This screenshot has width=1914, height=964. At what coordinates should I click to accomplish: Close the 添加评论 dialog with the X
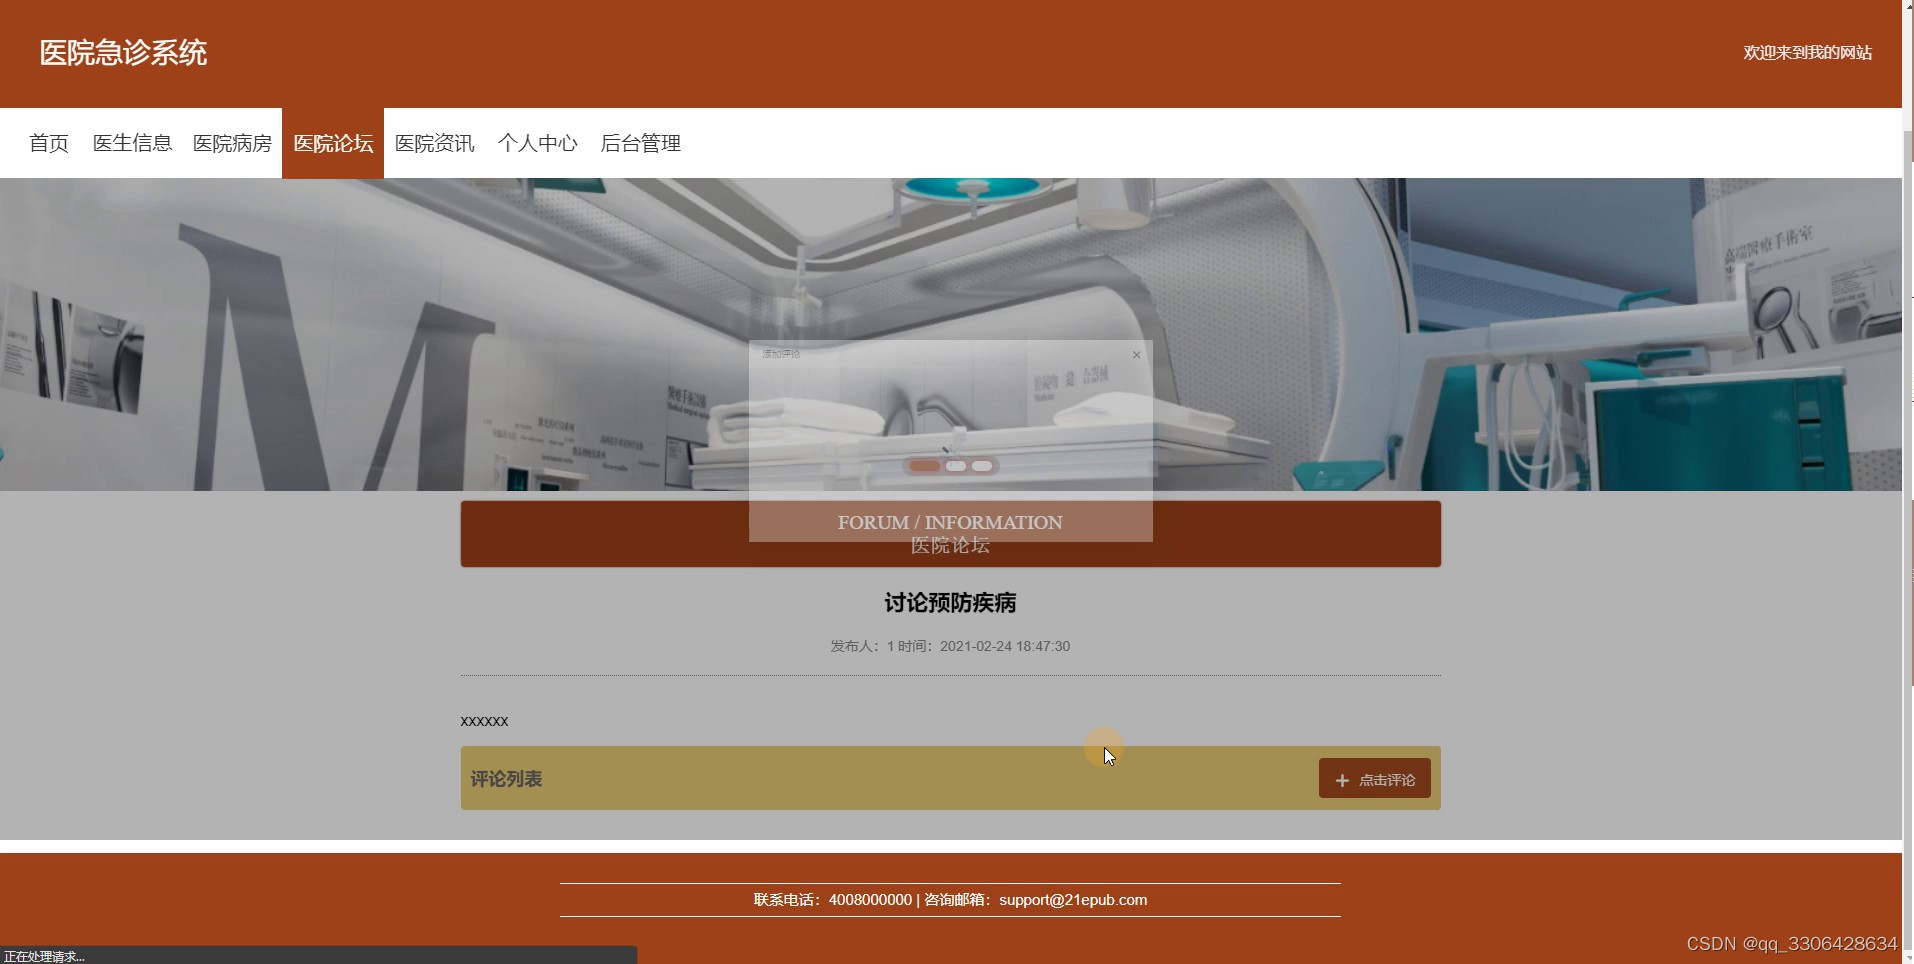tap(1137, 355)
